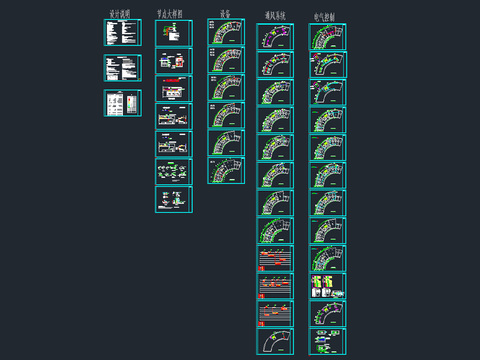Screen dimensions: 480x360
Task: Select last outline sheet under 通风系统
Action: (275, 342)
